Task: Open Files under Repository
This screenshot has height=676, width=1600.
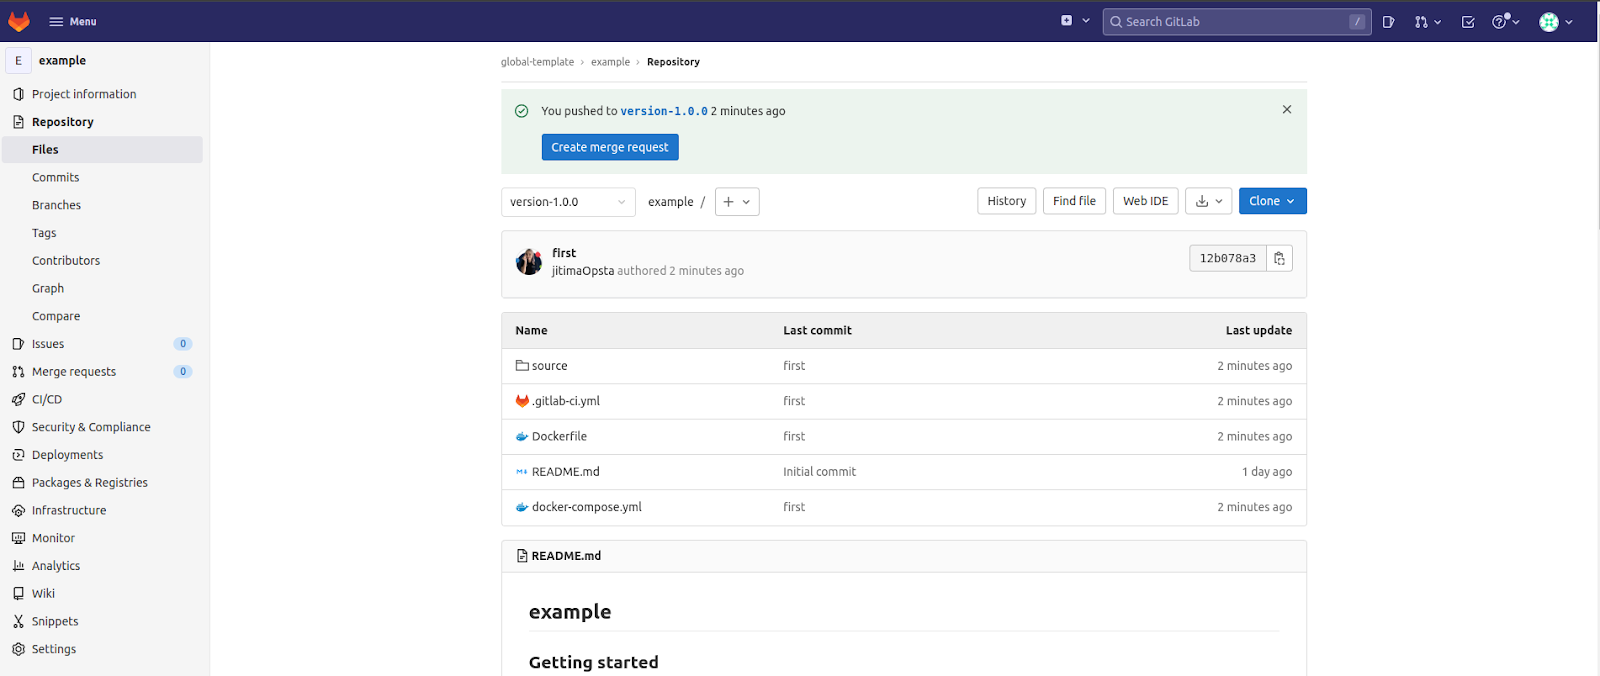Action: [103, 150]
